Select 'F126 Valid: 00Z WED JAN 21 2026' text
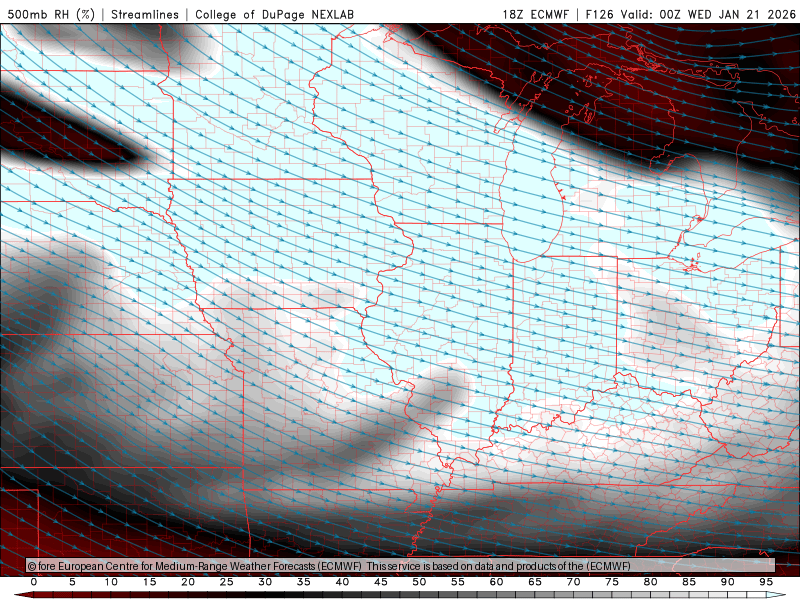Image resolution: width=800 pixels, height=600 pixels. click(690, 14)
